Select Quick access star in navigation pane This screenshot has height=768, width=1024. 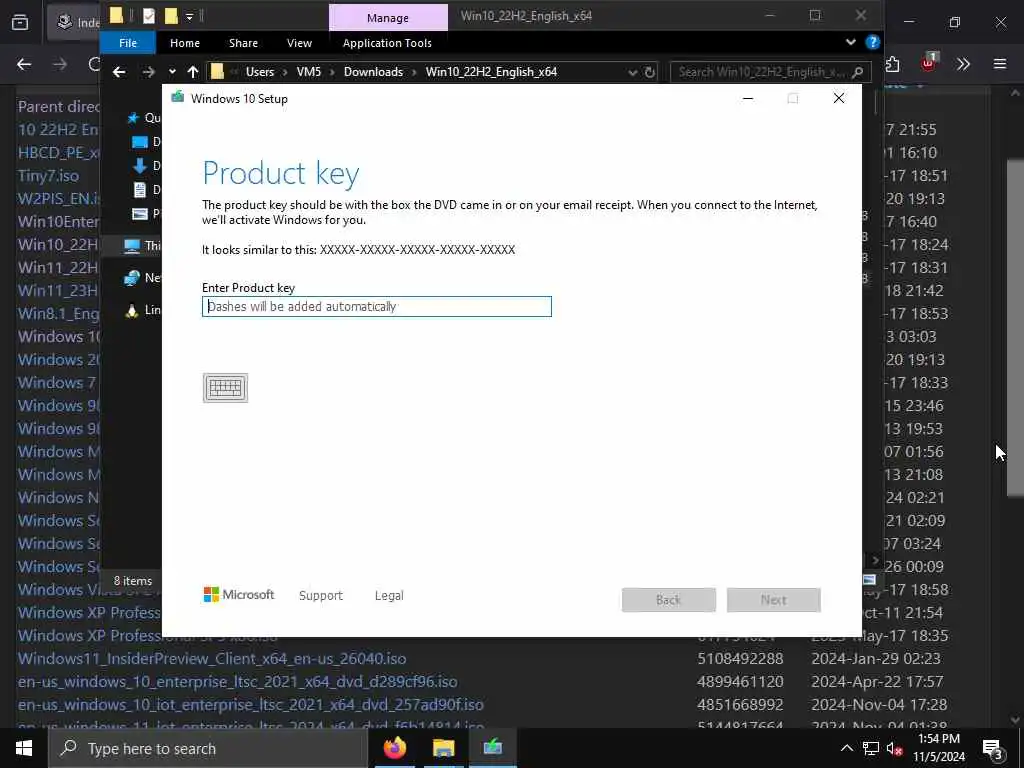[x=133, y=118]
